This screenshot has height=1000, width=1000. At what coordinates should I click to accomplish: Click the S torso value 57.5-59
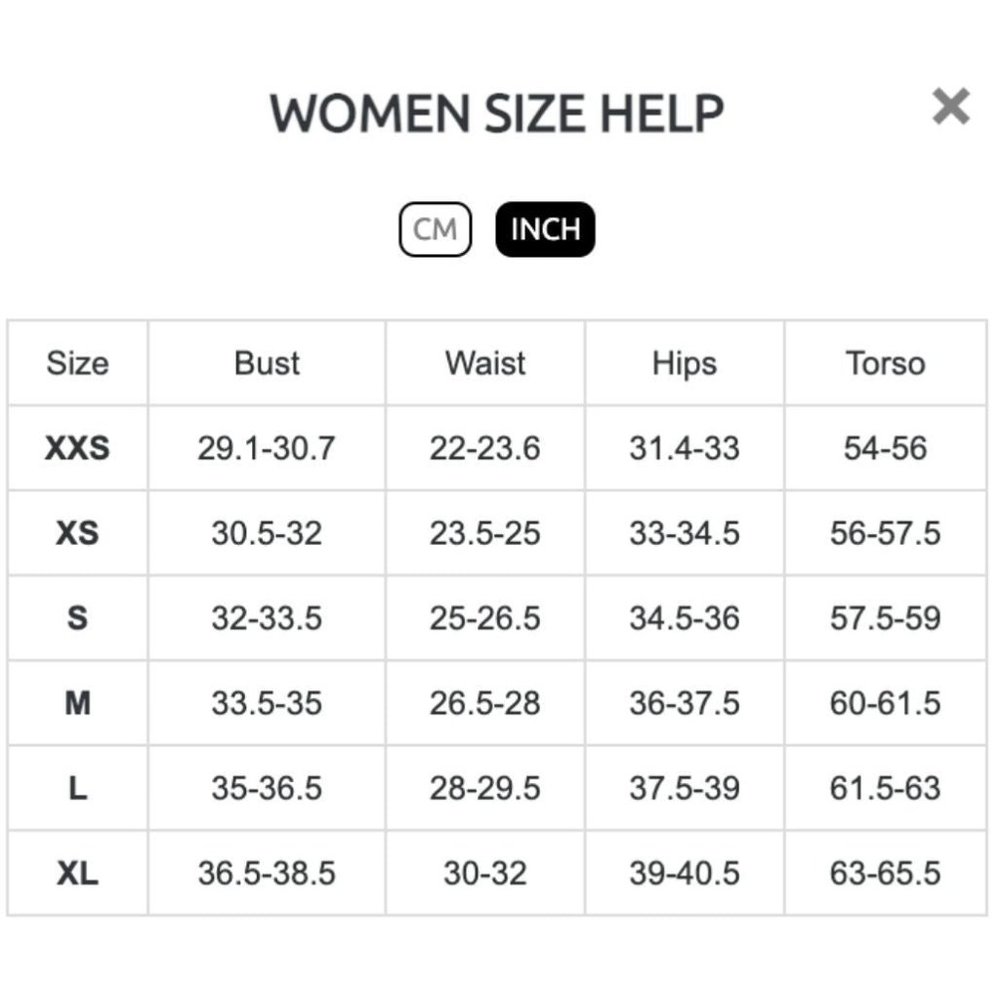(x=885, y=618)
